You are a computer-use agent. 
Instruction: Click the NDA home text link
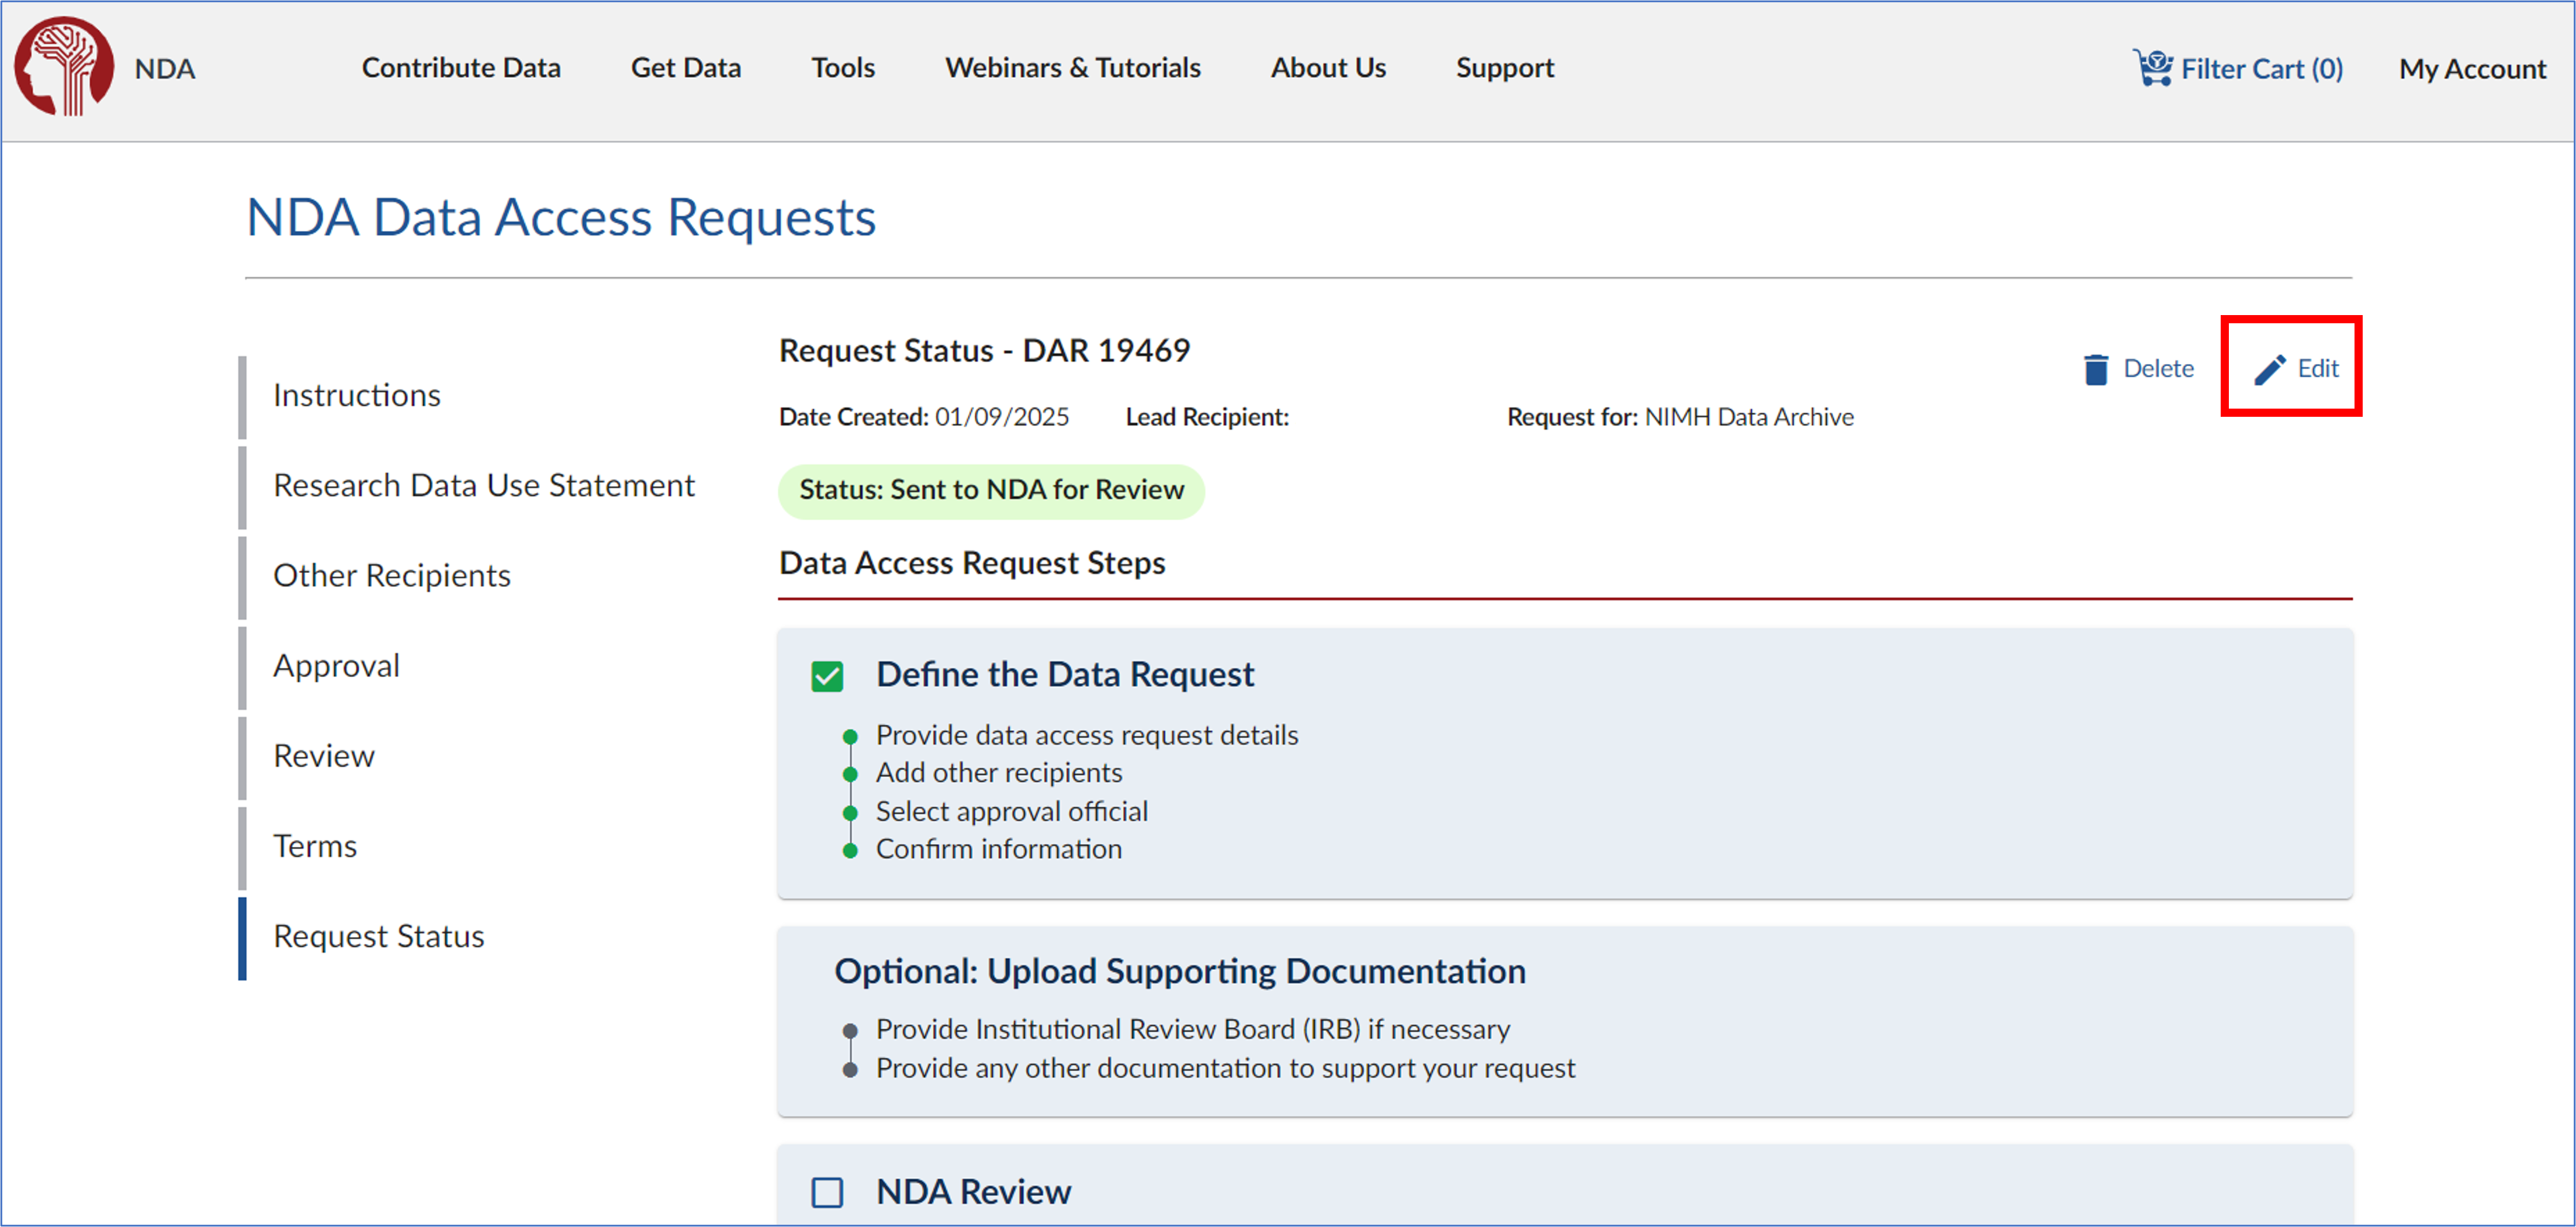pyautogui.click(x=165, y=69)
